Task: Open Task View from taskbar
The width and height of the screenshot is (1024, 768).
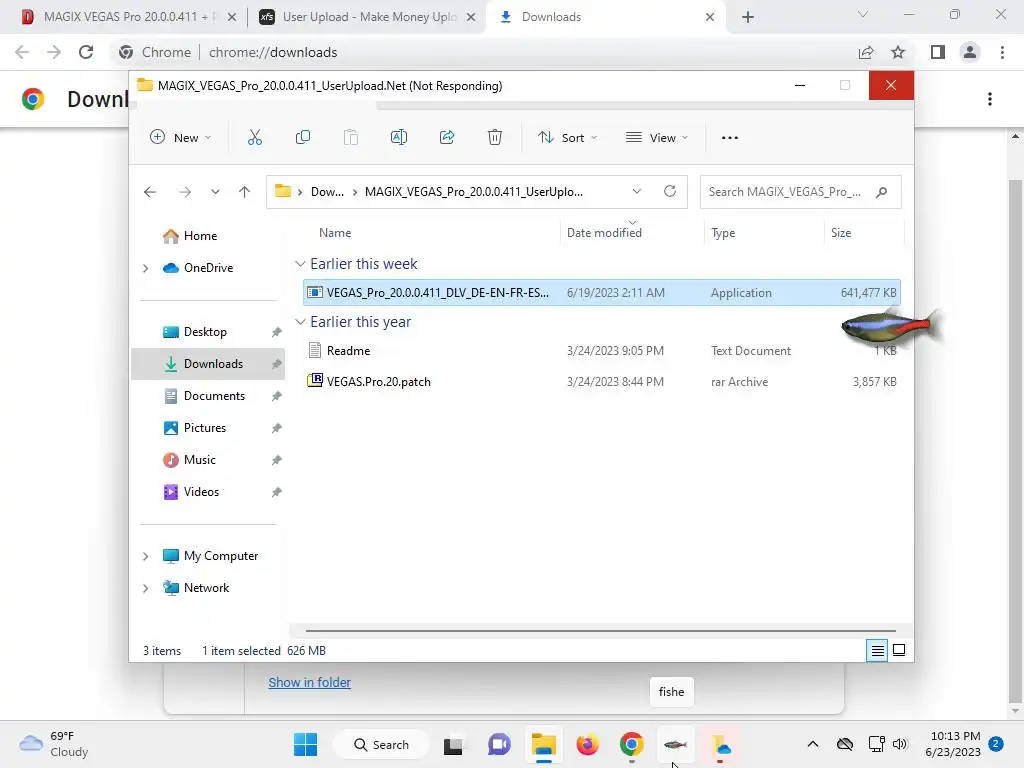Action: click(453, 745)
